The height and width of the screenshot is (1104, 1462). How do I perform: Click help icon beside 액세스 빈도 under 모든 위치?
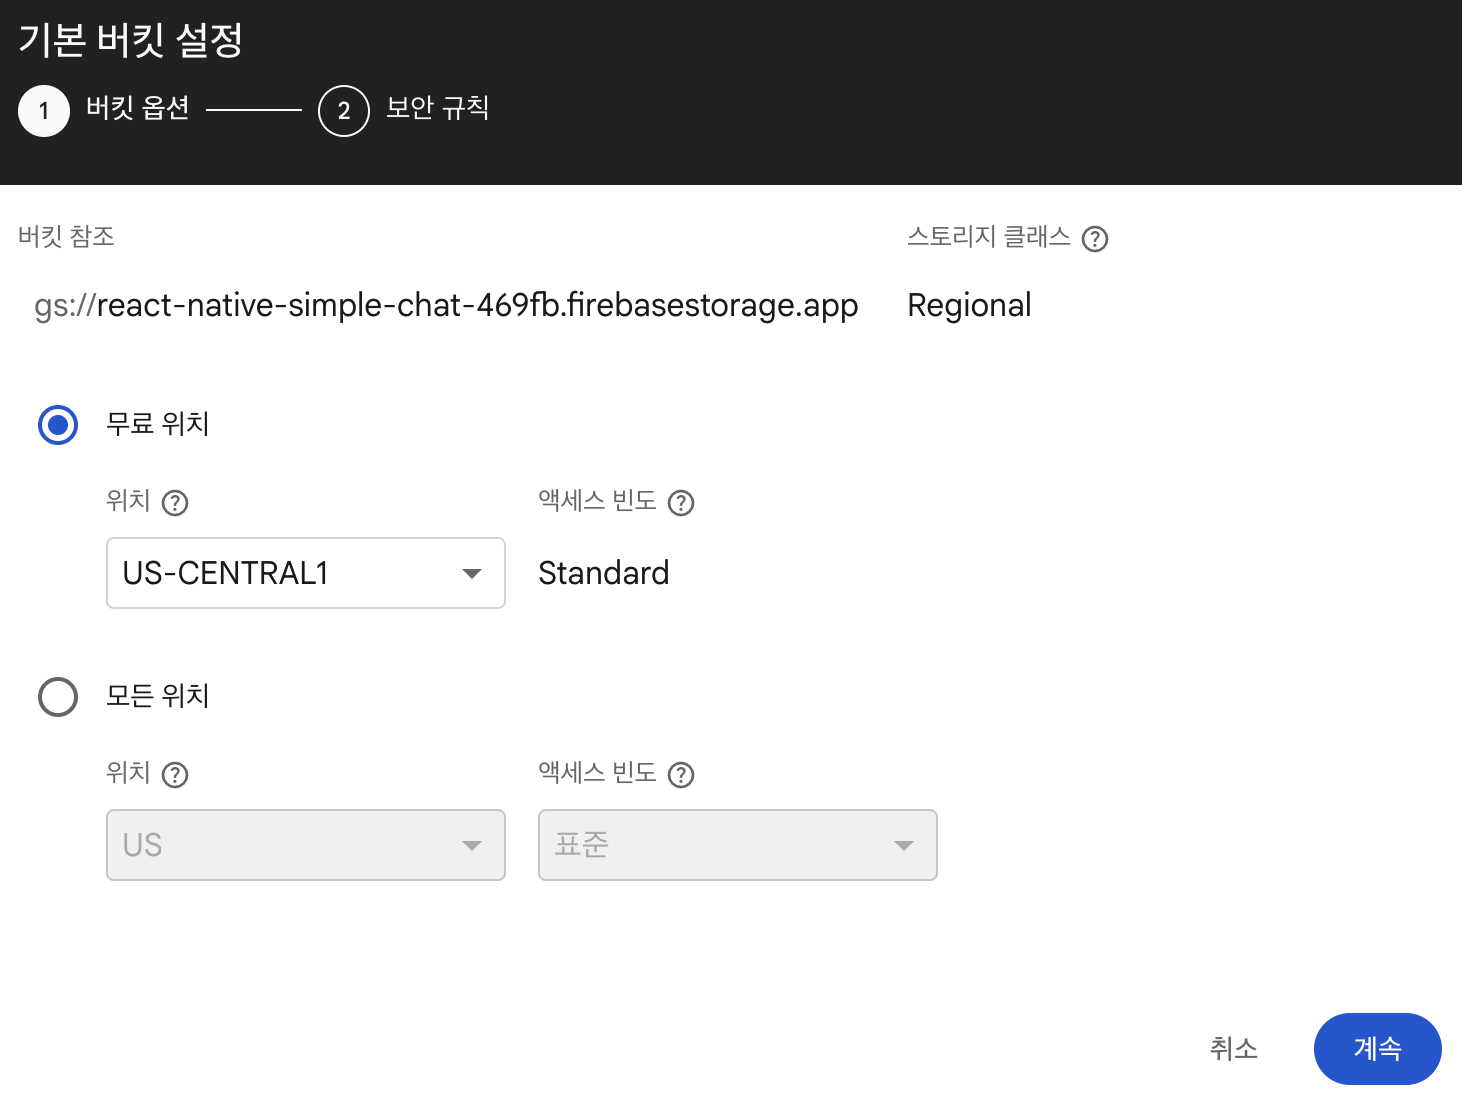point(681,775)
